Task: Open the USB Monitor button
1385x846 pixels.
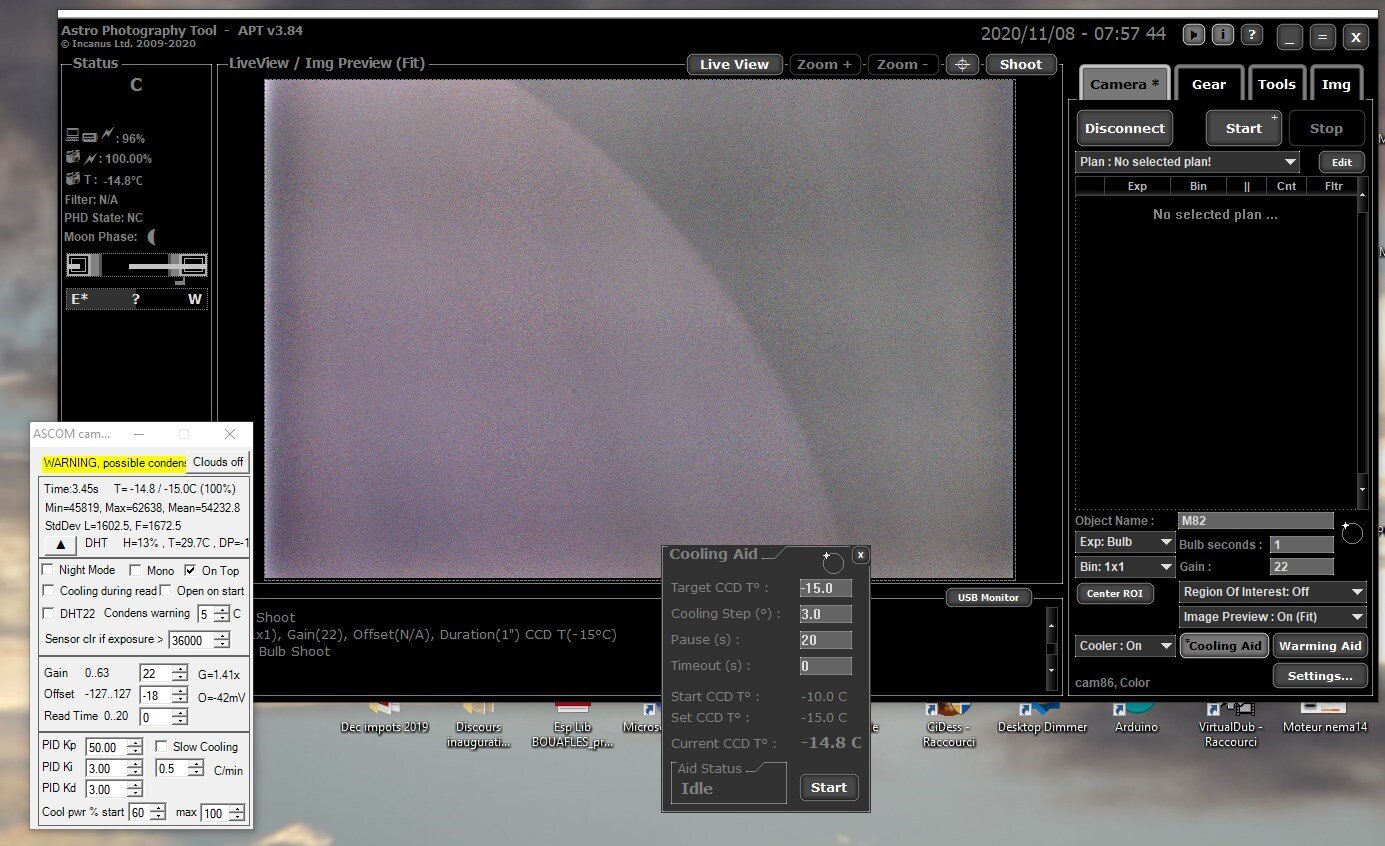Action: (989, 598)
